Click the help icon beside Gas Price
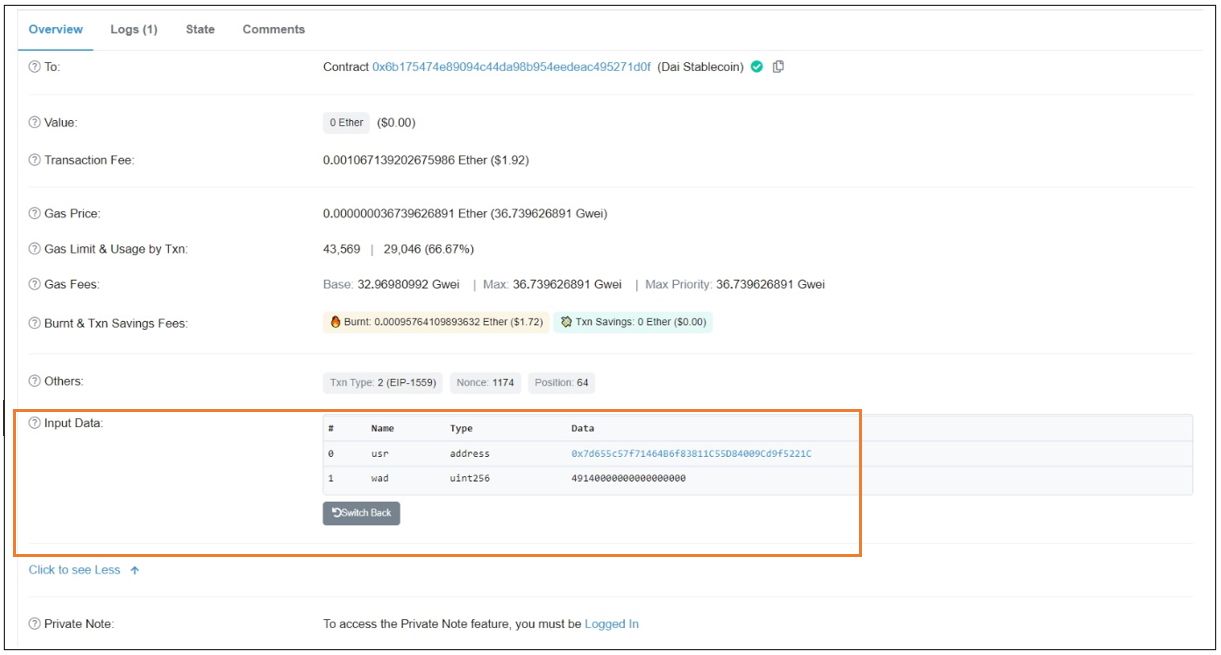 (x=35, y=214)
